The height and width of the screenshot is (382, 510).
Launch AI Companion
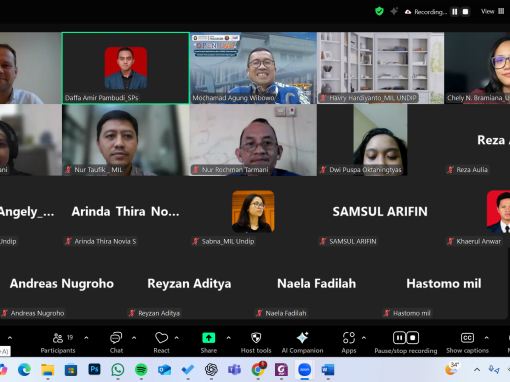coord(302,342)
